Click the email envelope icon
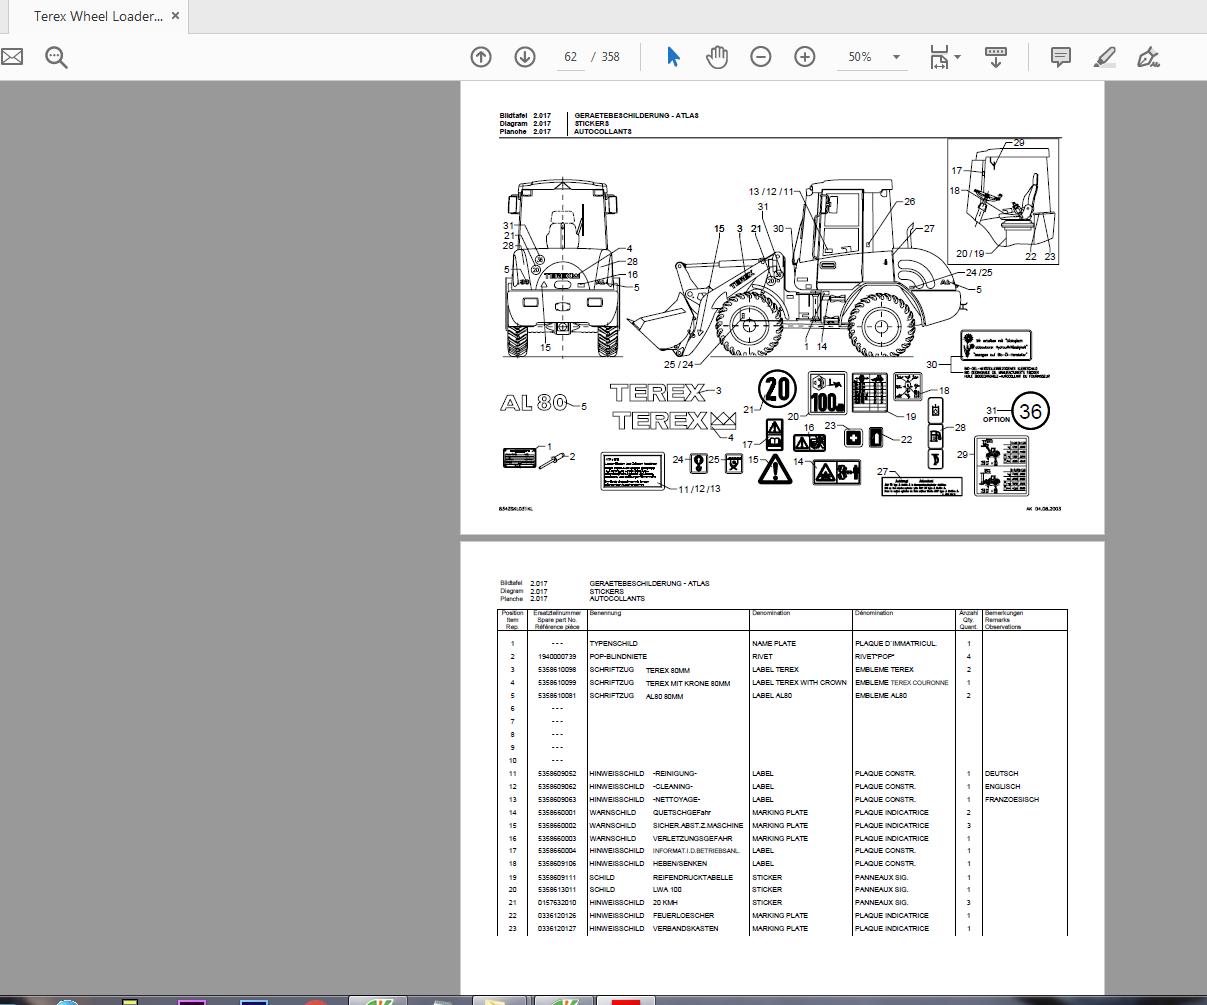Viewport: 1207px width, 1005px height. click(11, 57)
